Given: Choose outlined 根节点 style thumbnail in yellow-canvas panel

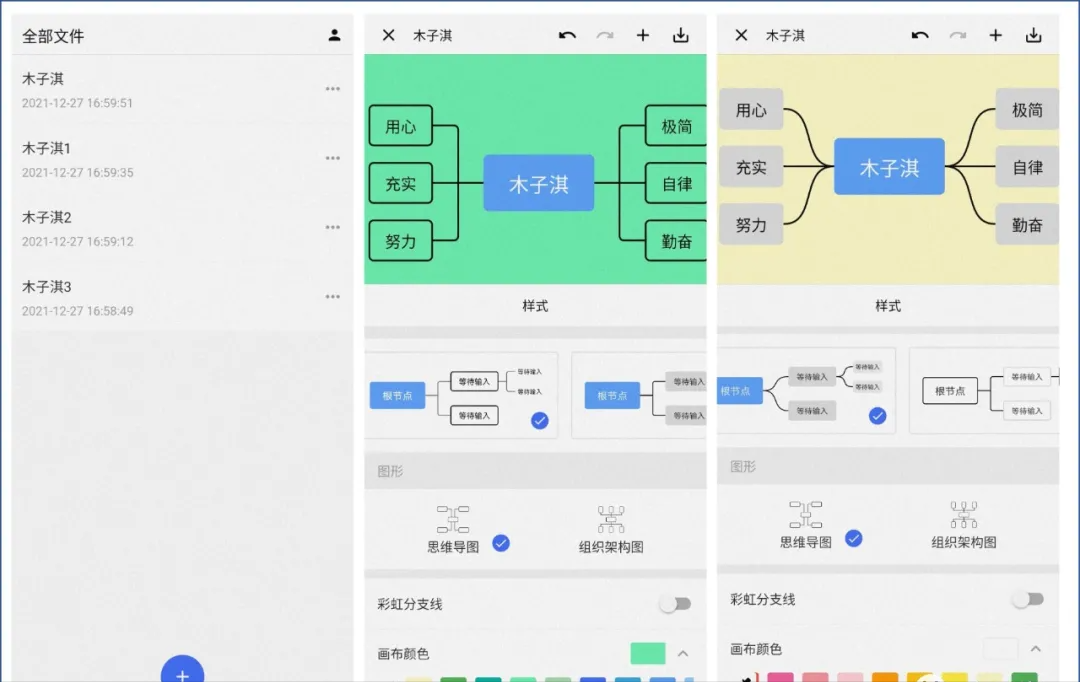Looking at the screenshot, I should click(984, 391).
